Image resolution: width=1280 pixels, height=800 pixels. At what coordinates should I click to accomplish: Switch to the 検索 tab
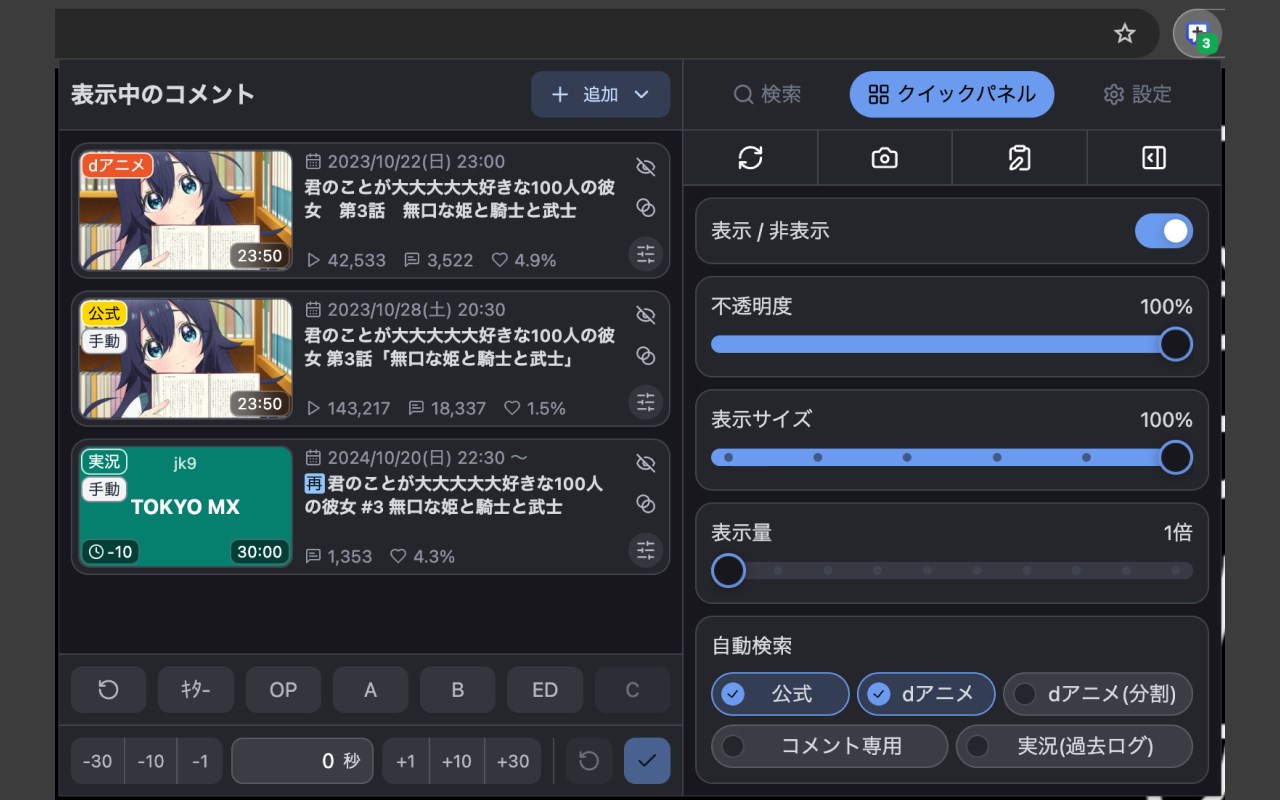pyautogui.click(x=767, y=95)
